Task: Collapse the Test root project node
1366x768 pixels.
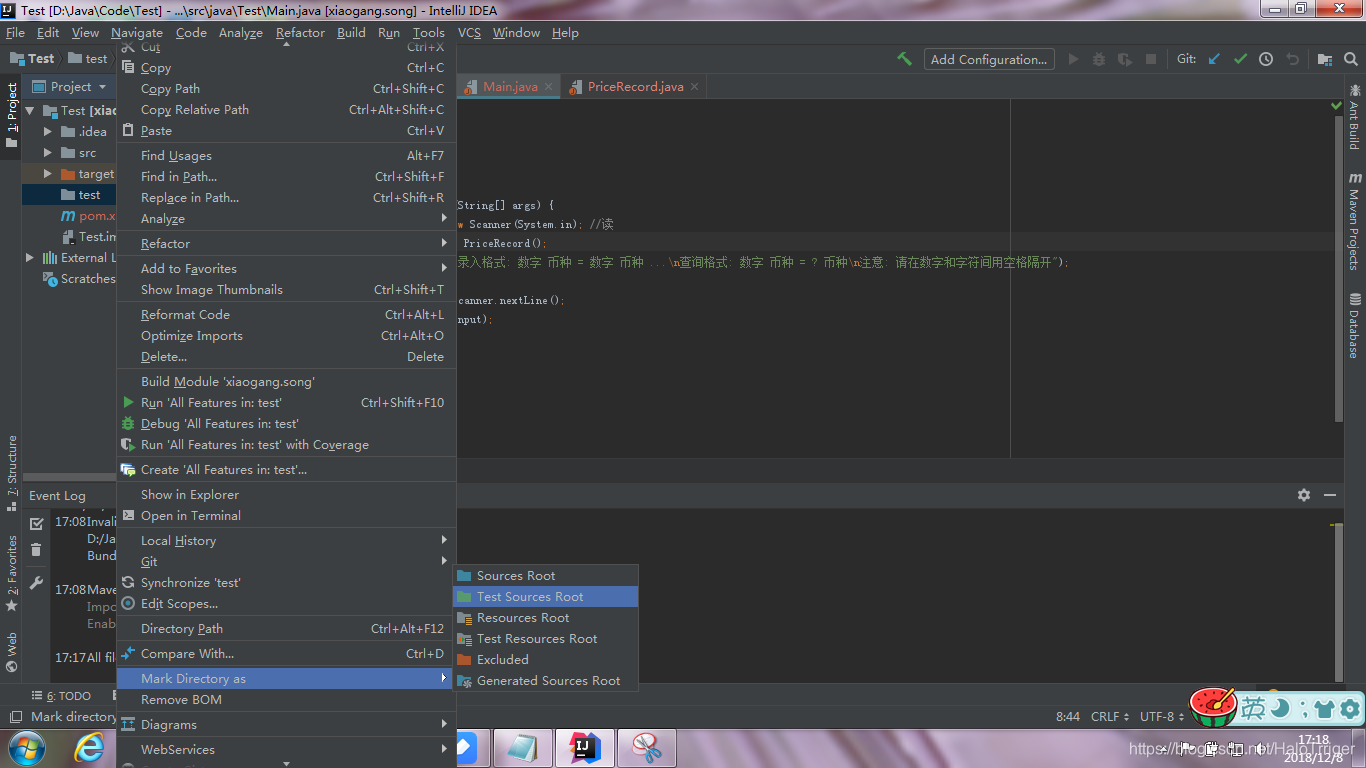Action: 30,110
